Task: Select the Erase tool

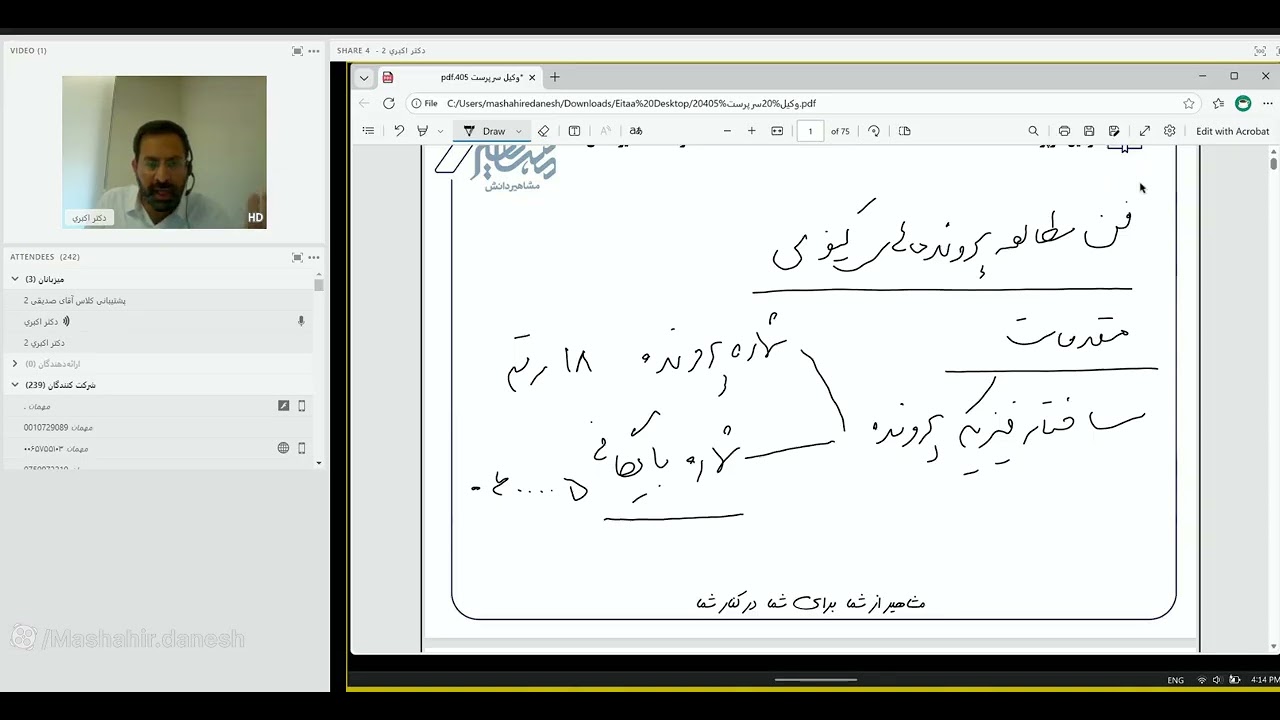Action: click(543, 131)
